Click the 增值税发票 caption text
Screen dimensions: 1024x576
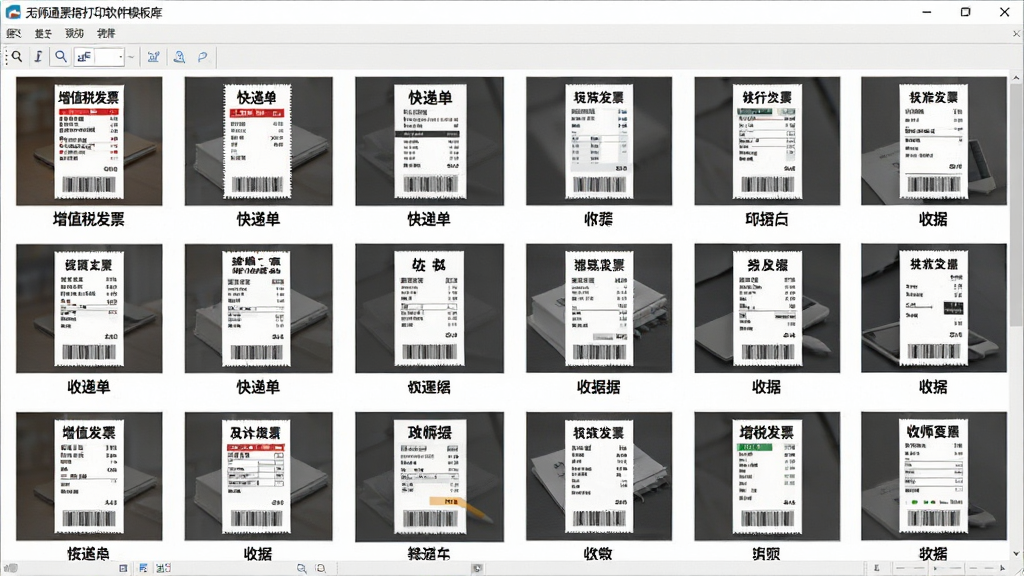click(89, 219)
